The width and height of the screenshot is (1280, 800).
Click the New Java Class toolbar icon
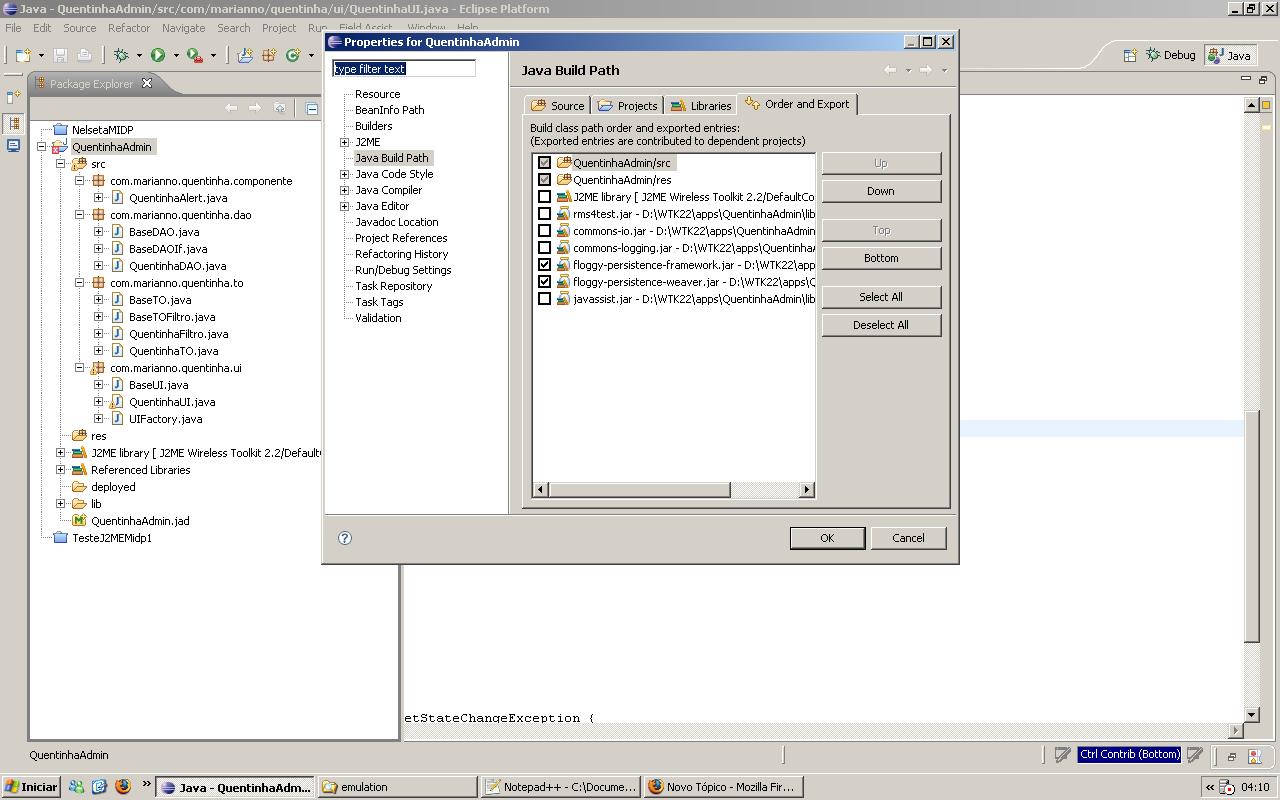293,55
